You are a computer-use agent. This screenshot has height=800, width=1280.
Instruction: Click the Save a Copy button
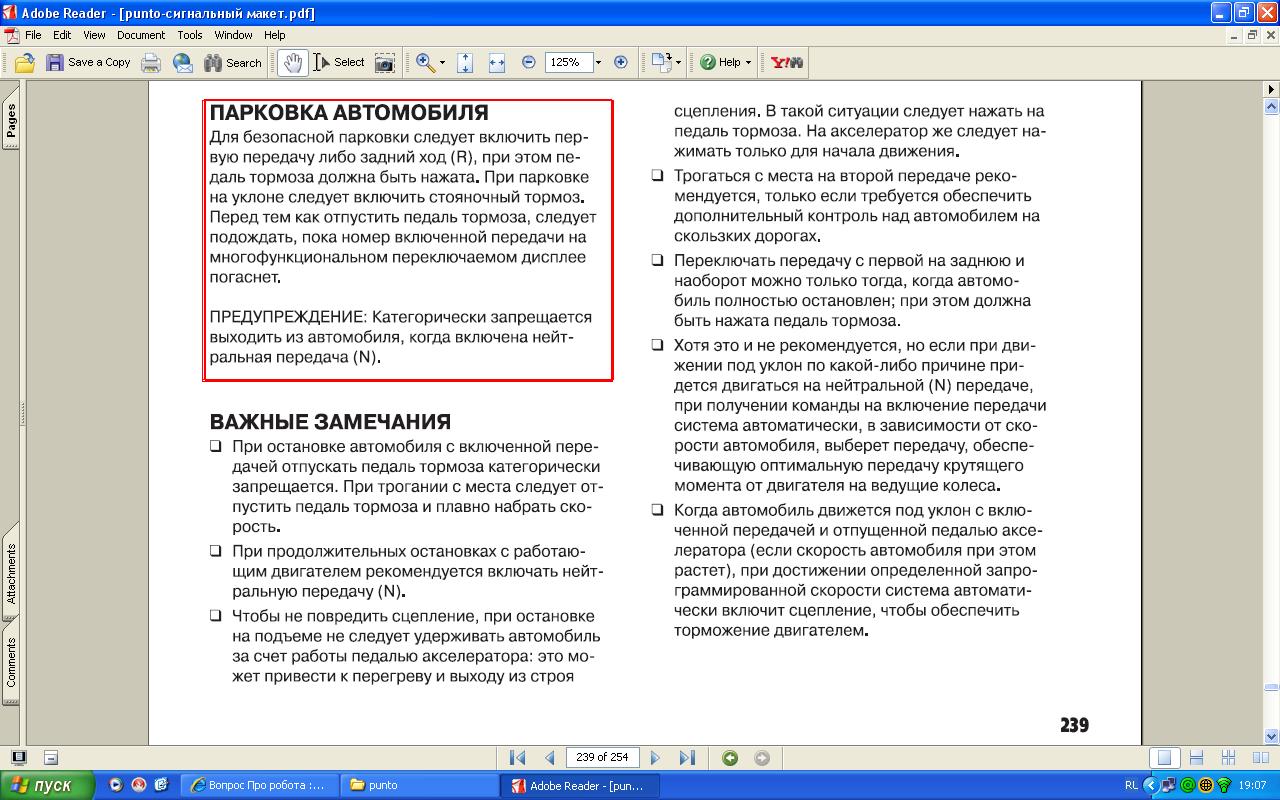pos(89,63)
